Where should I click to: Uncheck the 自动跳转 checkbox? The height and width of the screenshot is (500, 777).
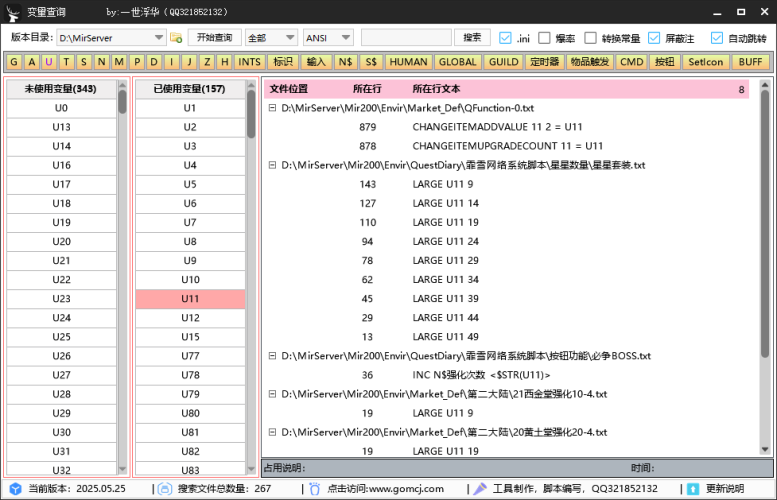717,38
